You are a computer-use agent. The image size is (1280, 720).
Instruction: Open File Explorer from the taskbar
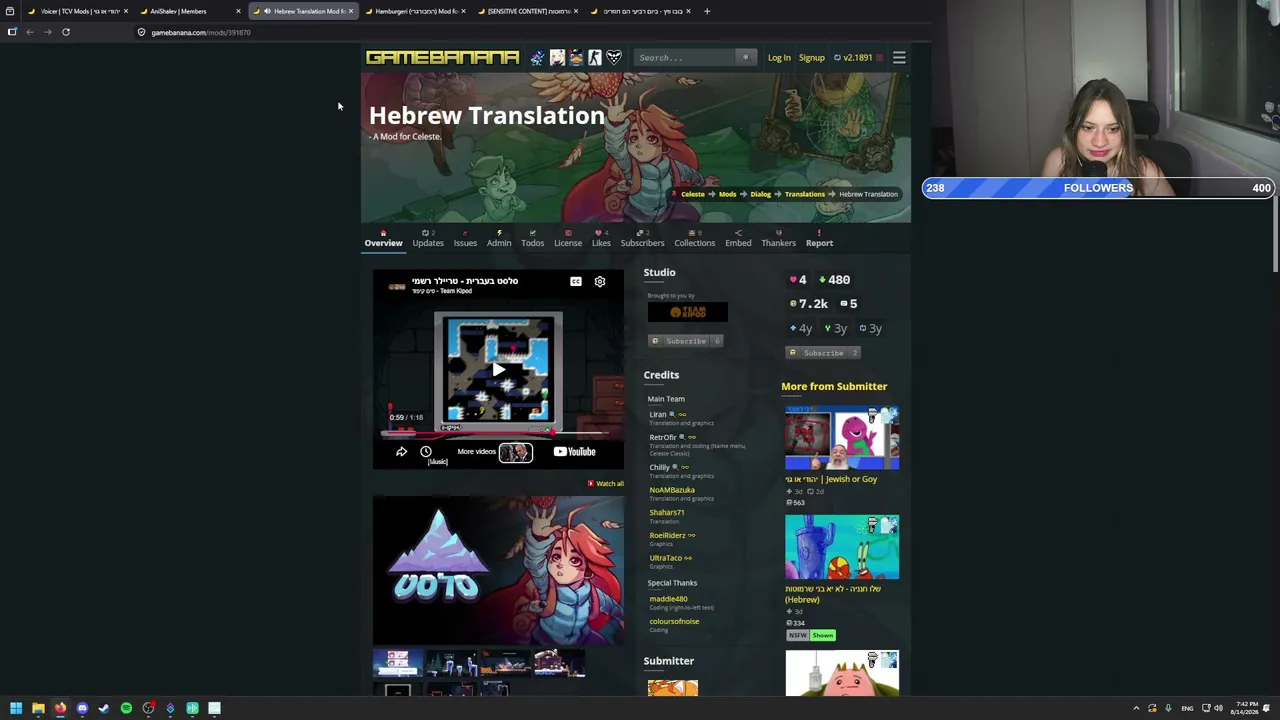[x=38, y=708]
